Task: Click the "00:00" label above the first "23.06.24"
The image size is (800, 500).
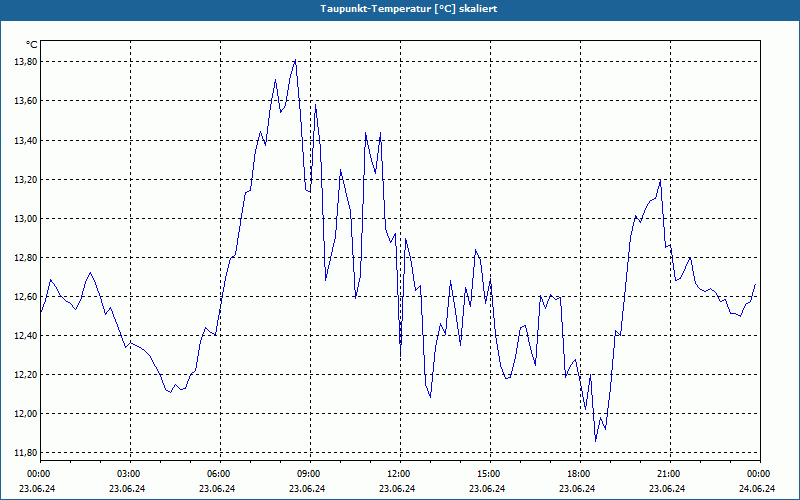Action: 38,474
